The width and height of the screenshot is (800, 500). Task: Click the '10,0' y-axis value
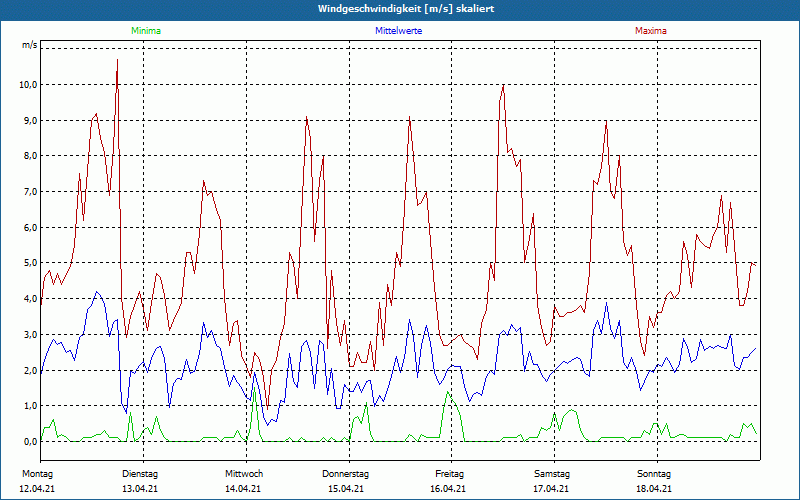tap(28, 85)
